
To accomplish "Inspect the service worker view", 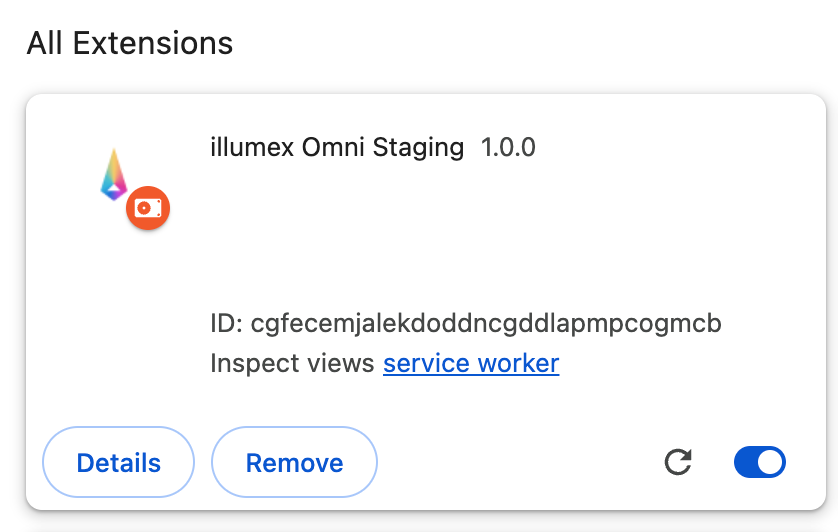I will pyautogui.click(x=471, y=363).
